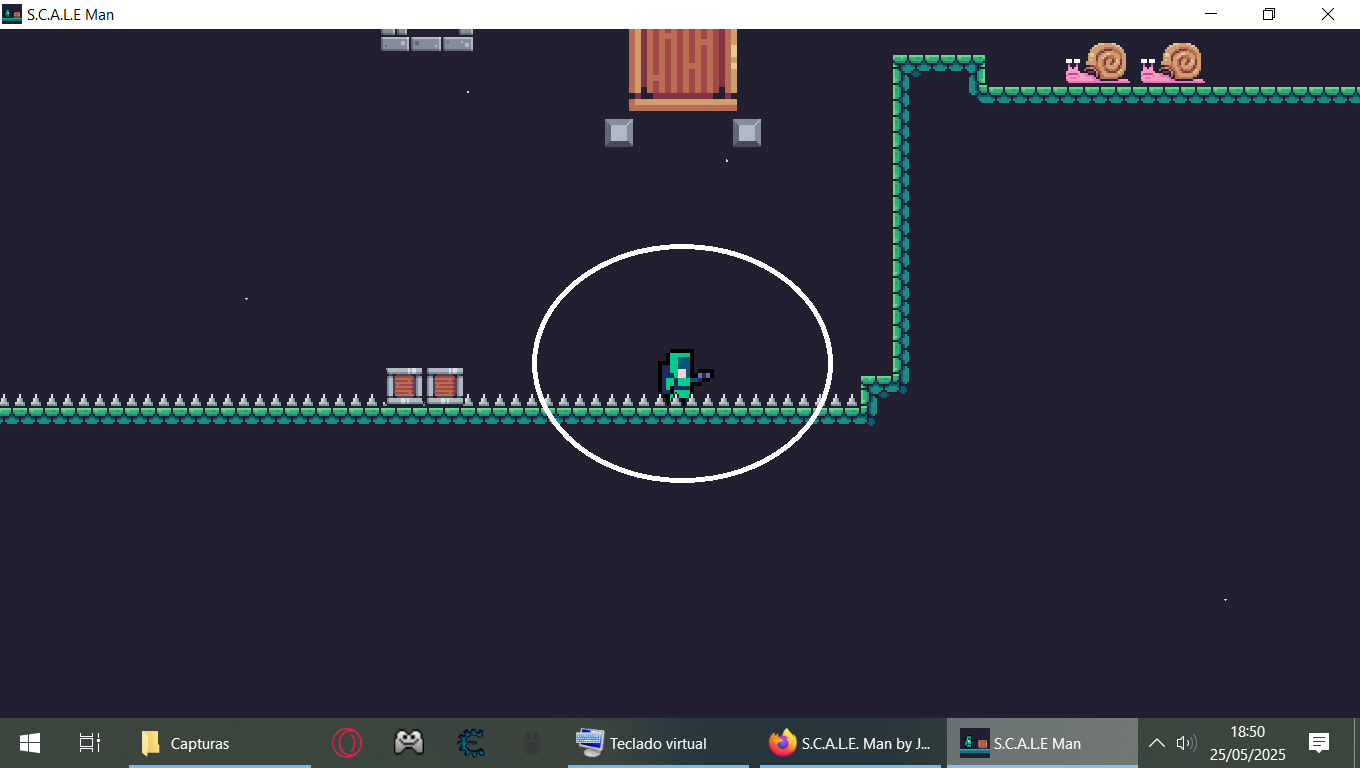The width and height of the screenshot is (1360, 768).
Task: Click the left metal-framed crate on spikes
Action: [x=404, y=385]
